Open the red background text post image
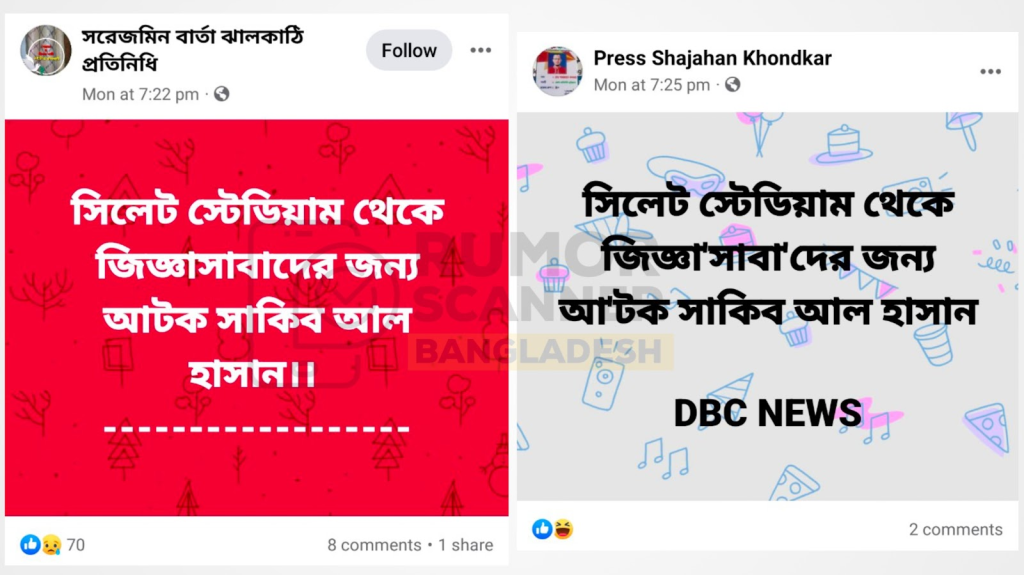This screenshot has width=1024, height=575. pyautogui.click(x=257, y=318)
